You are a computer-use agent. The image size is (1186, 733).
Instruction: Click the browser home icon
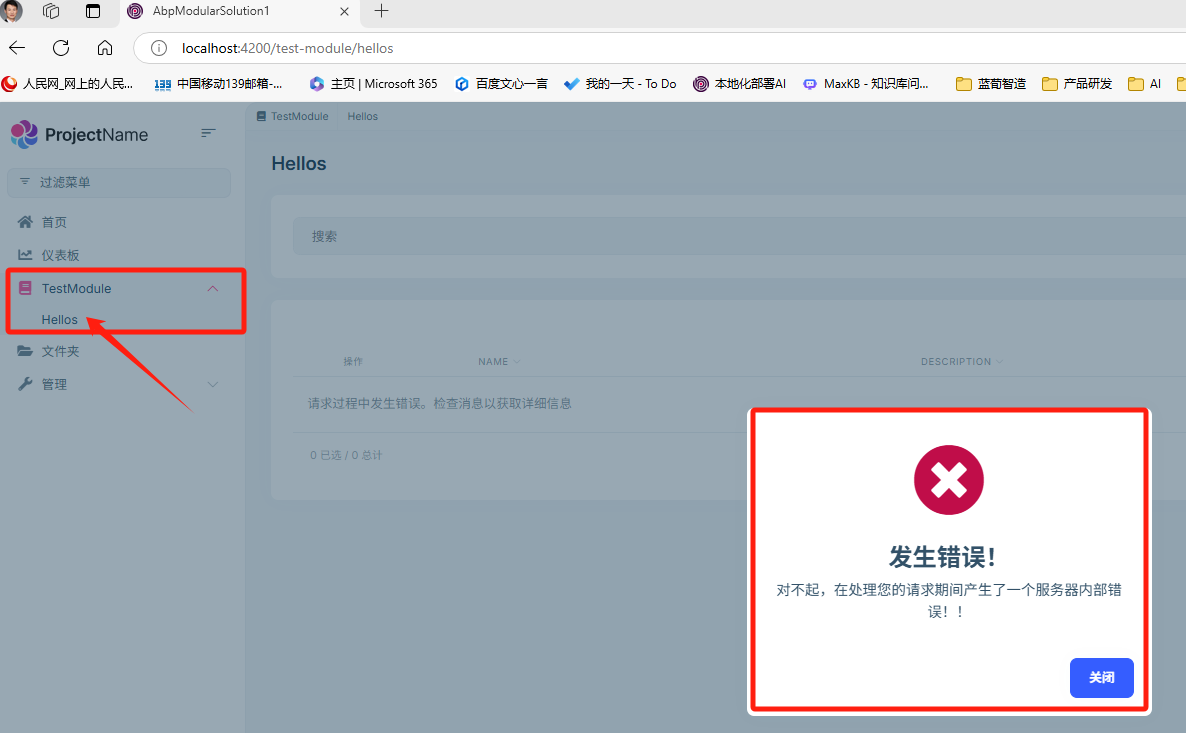(x=105, y=48)
